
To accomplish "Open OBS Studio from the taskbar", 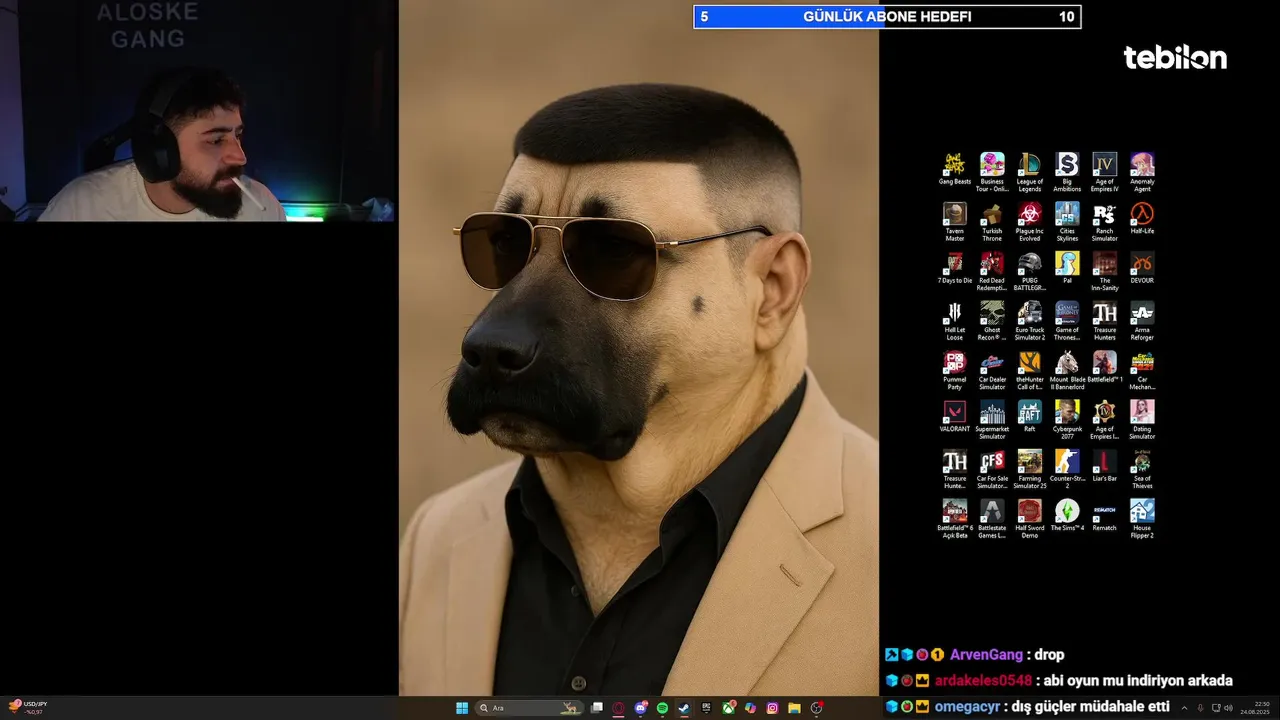I will pyautogui.click(x=816, y=708).
